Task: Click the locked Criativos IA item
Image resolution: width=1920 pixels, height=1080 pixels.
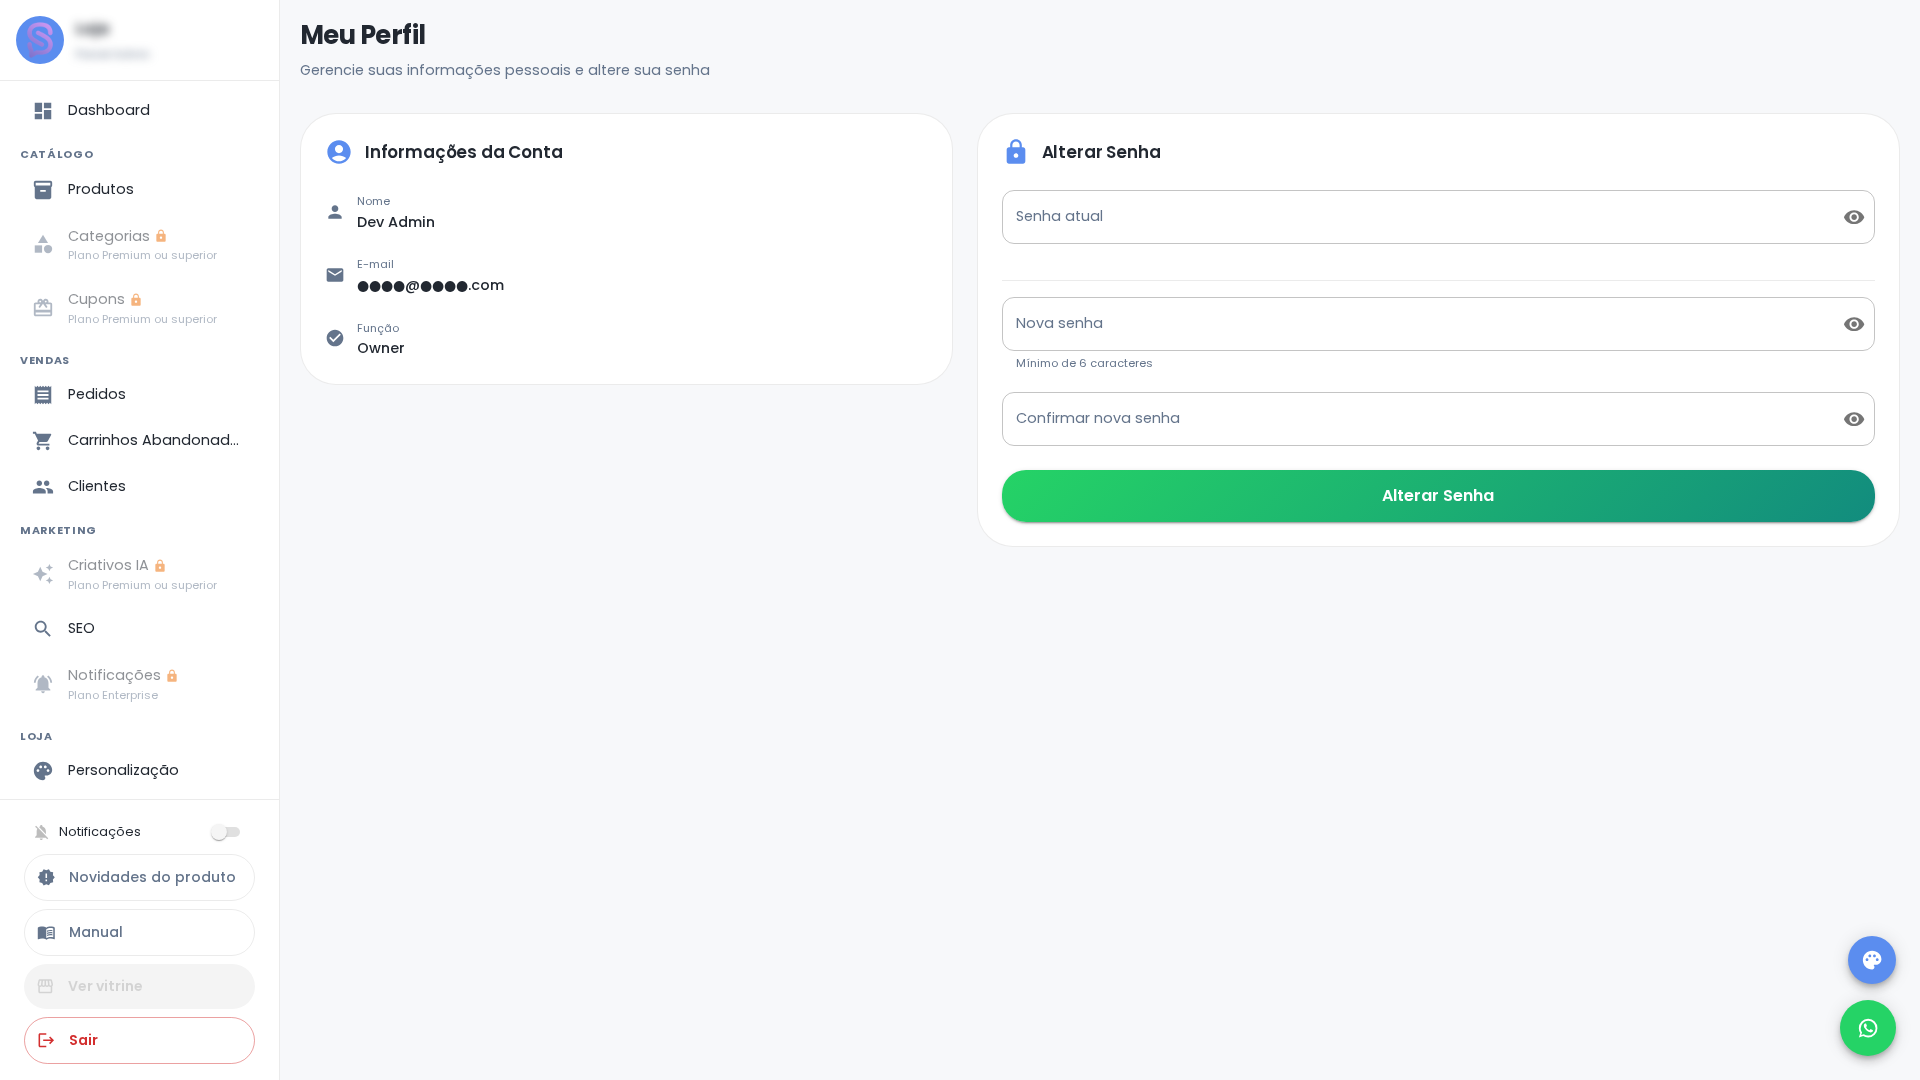Action: pos(139,574)
